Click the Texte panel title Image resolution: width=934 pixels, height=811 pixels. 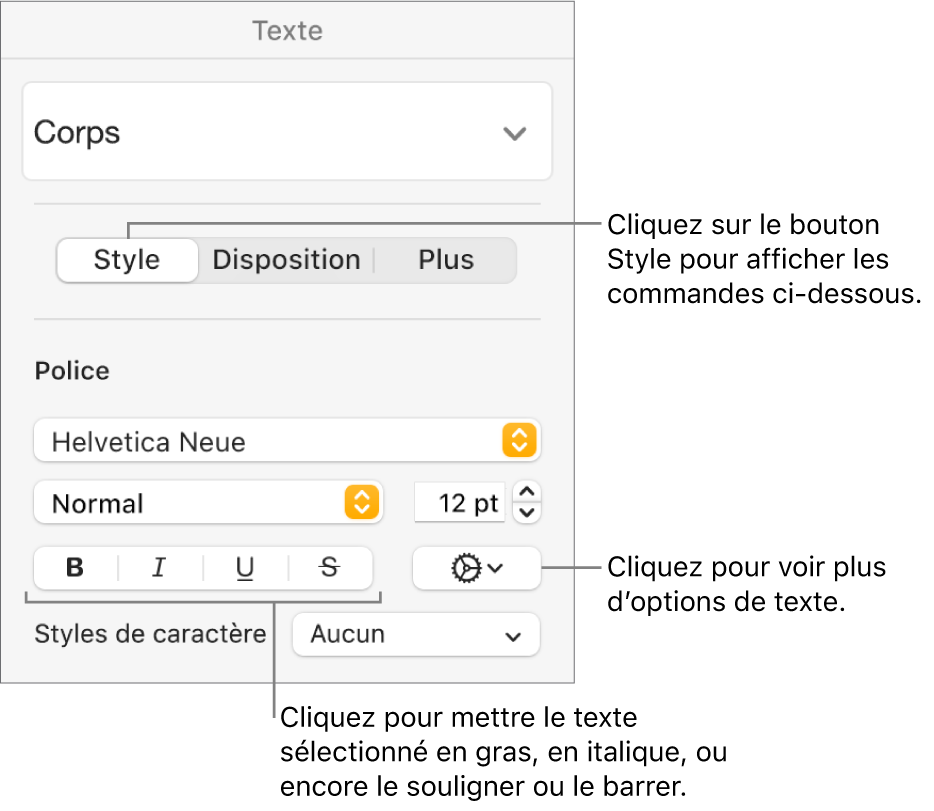pyautogui.click(x=287, y=31)
